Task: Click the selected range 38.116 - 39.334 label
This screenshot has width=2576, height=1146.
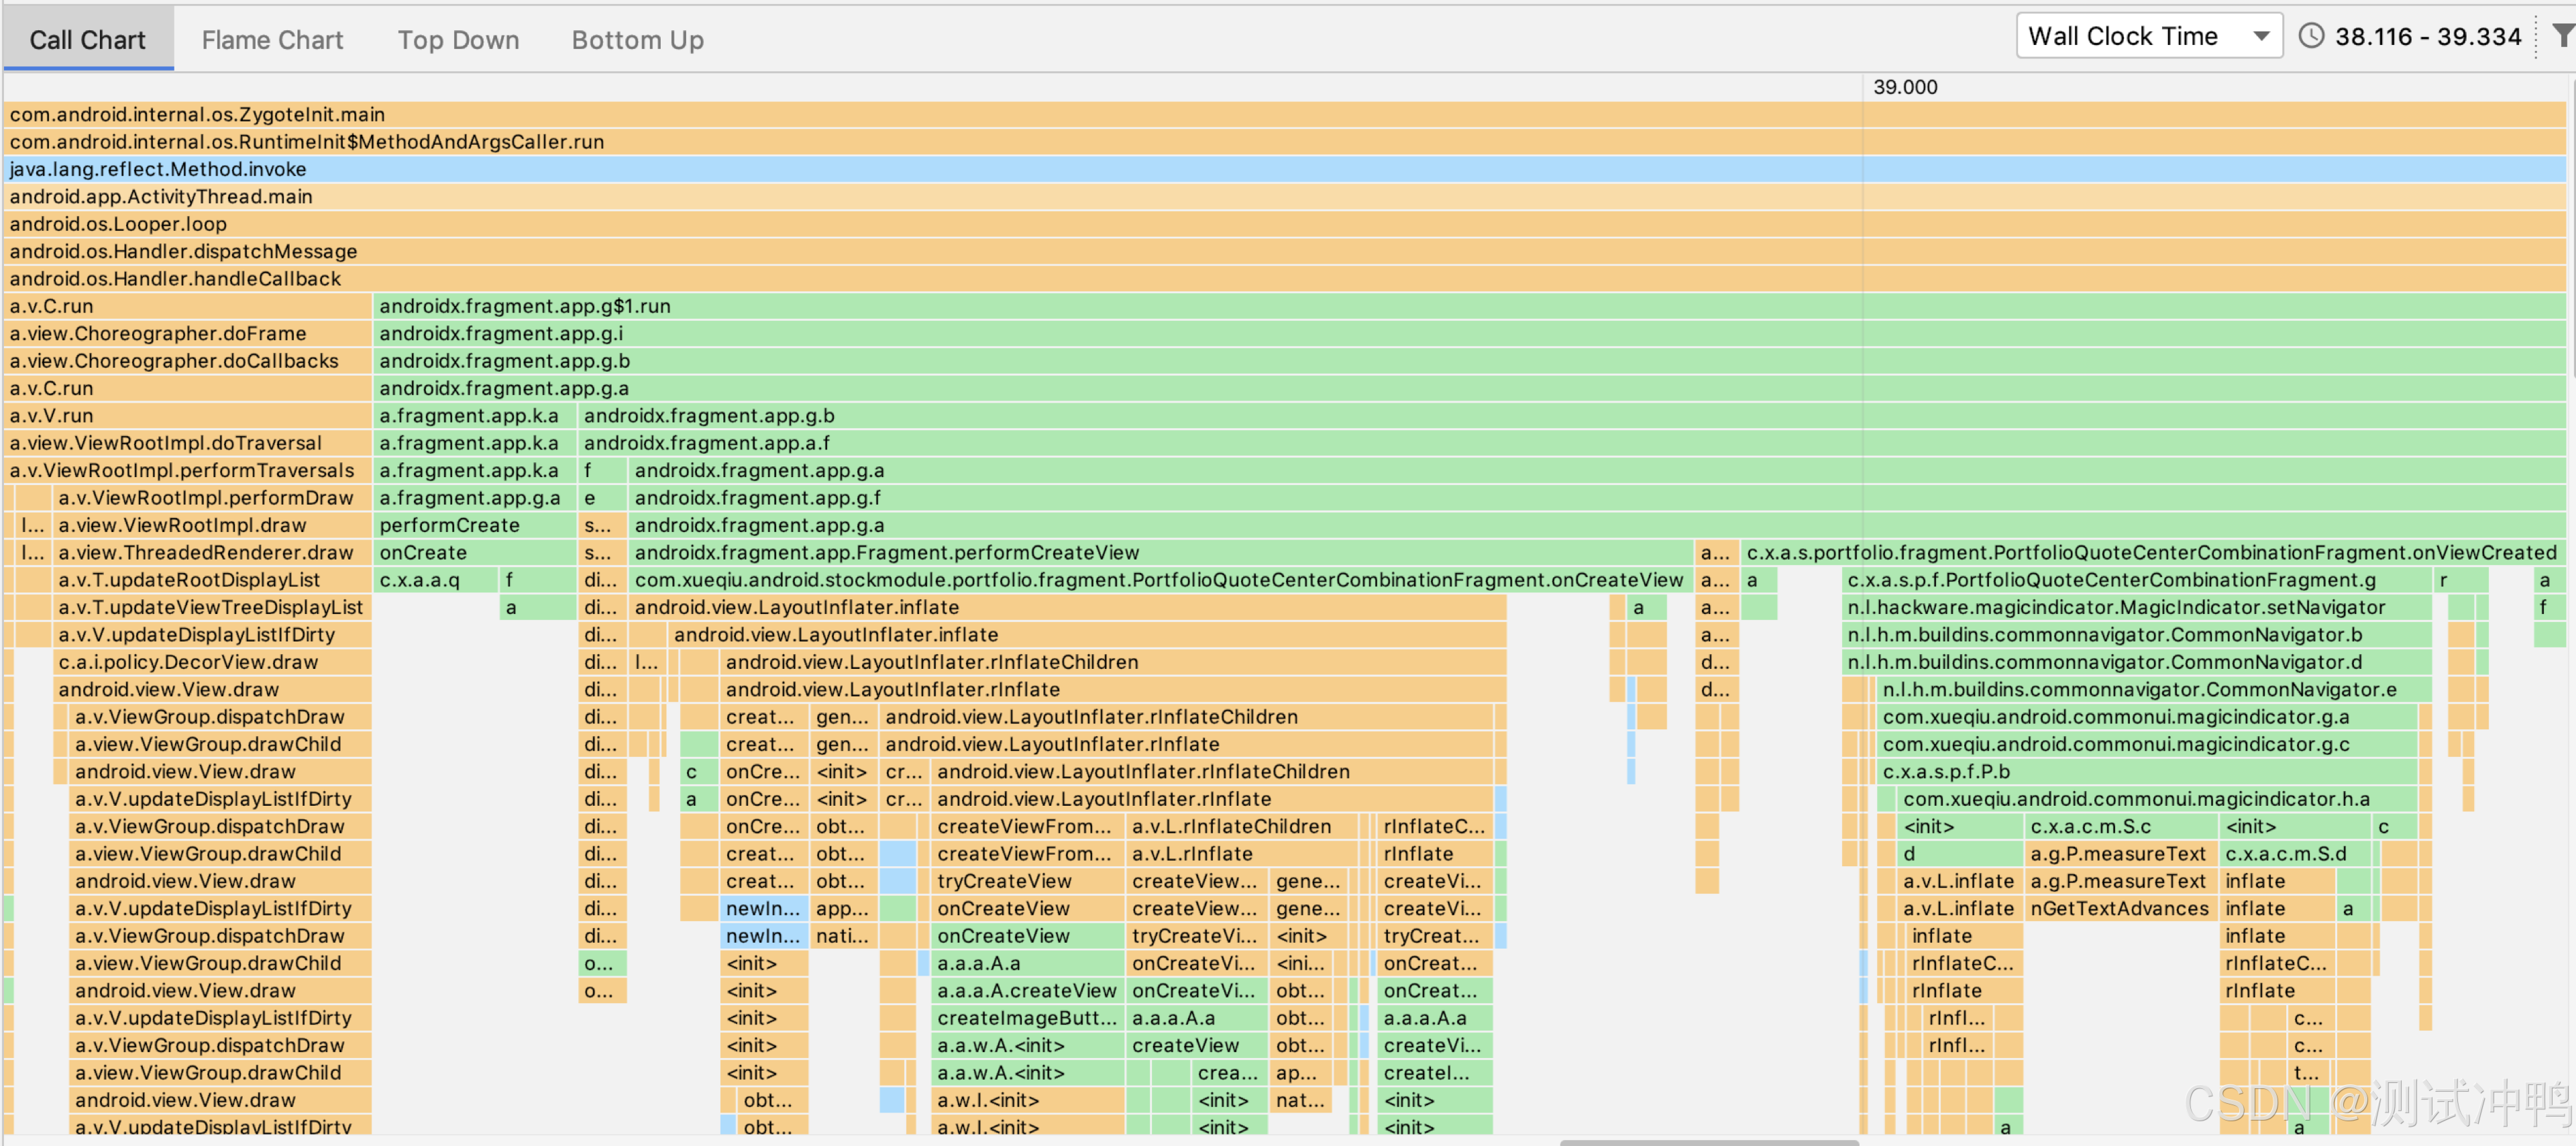Action: [x=2427, y=37]
